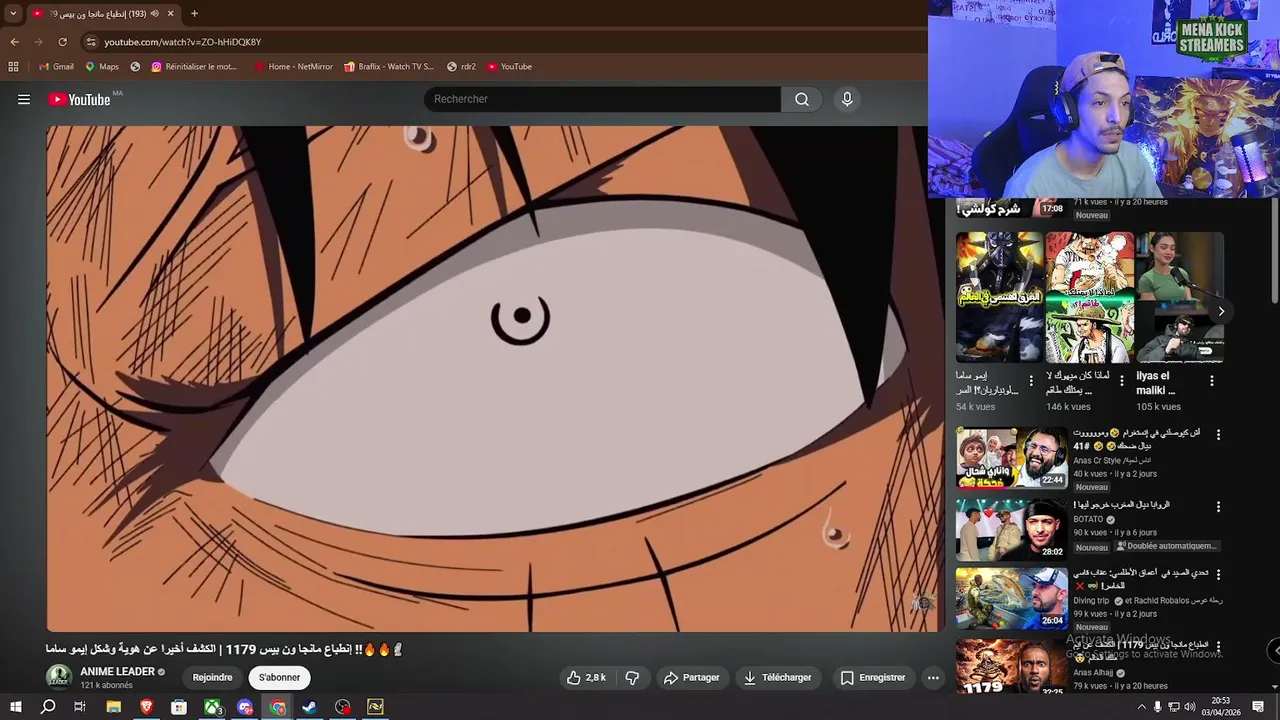Open options menu for BOTATO video
The image size is (1280, 720).
click(1218, 507)
